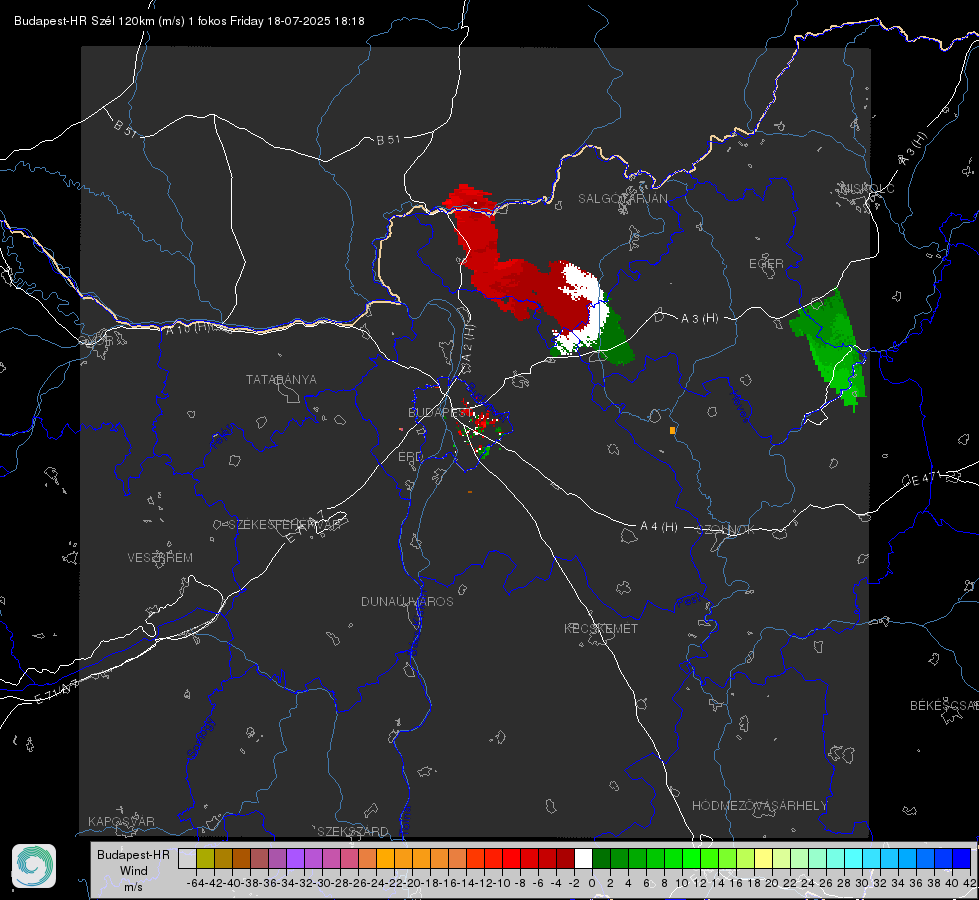
Task: Click the small orange pixel east of Budapest
Action: click(x=672, y=430)
